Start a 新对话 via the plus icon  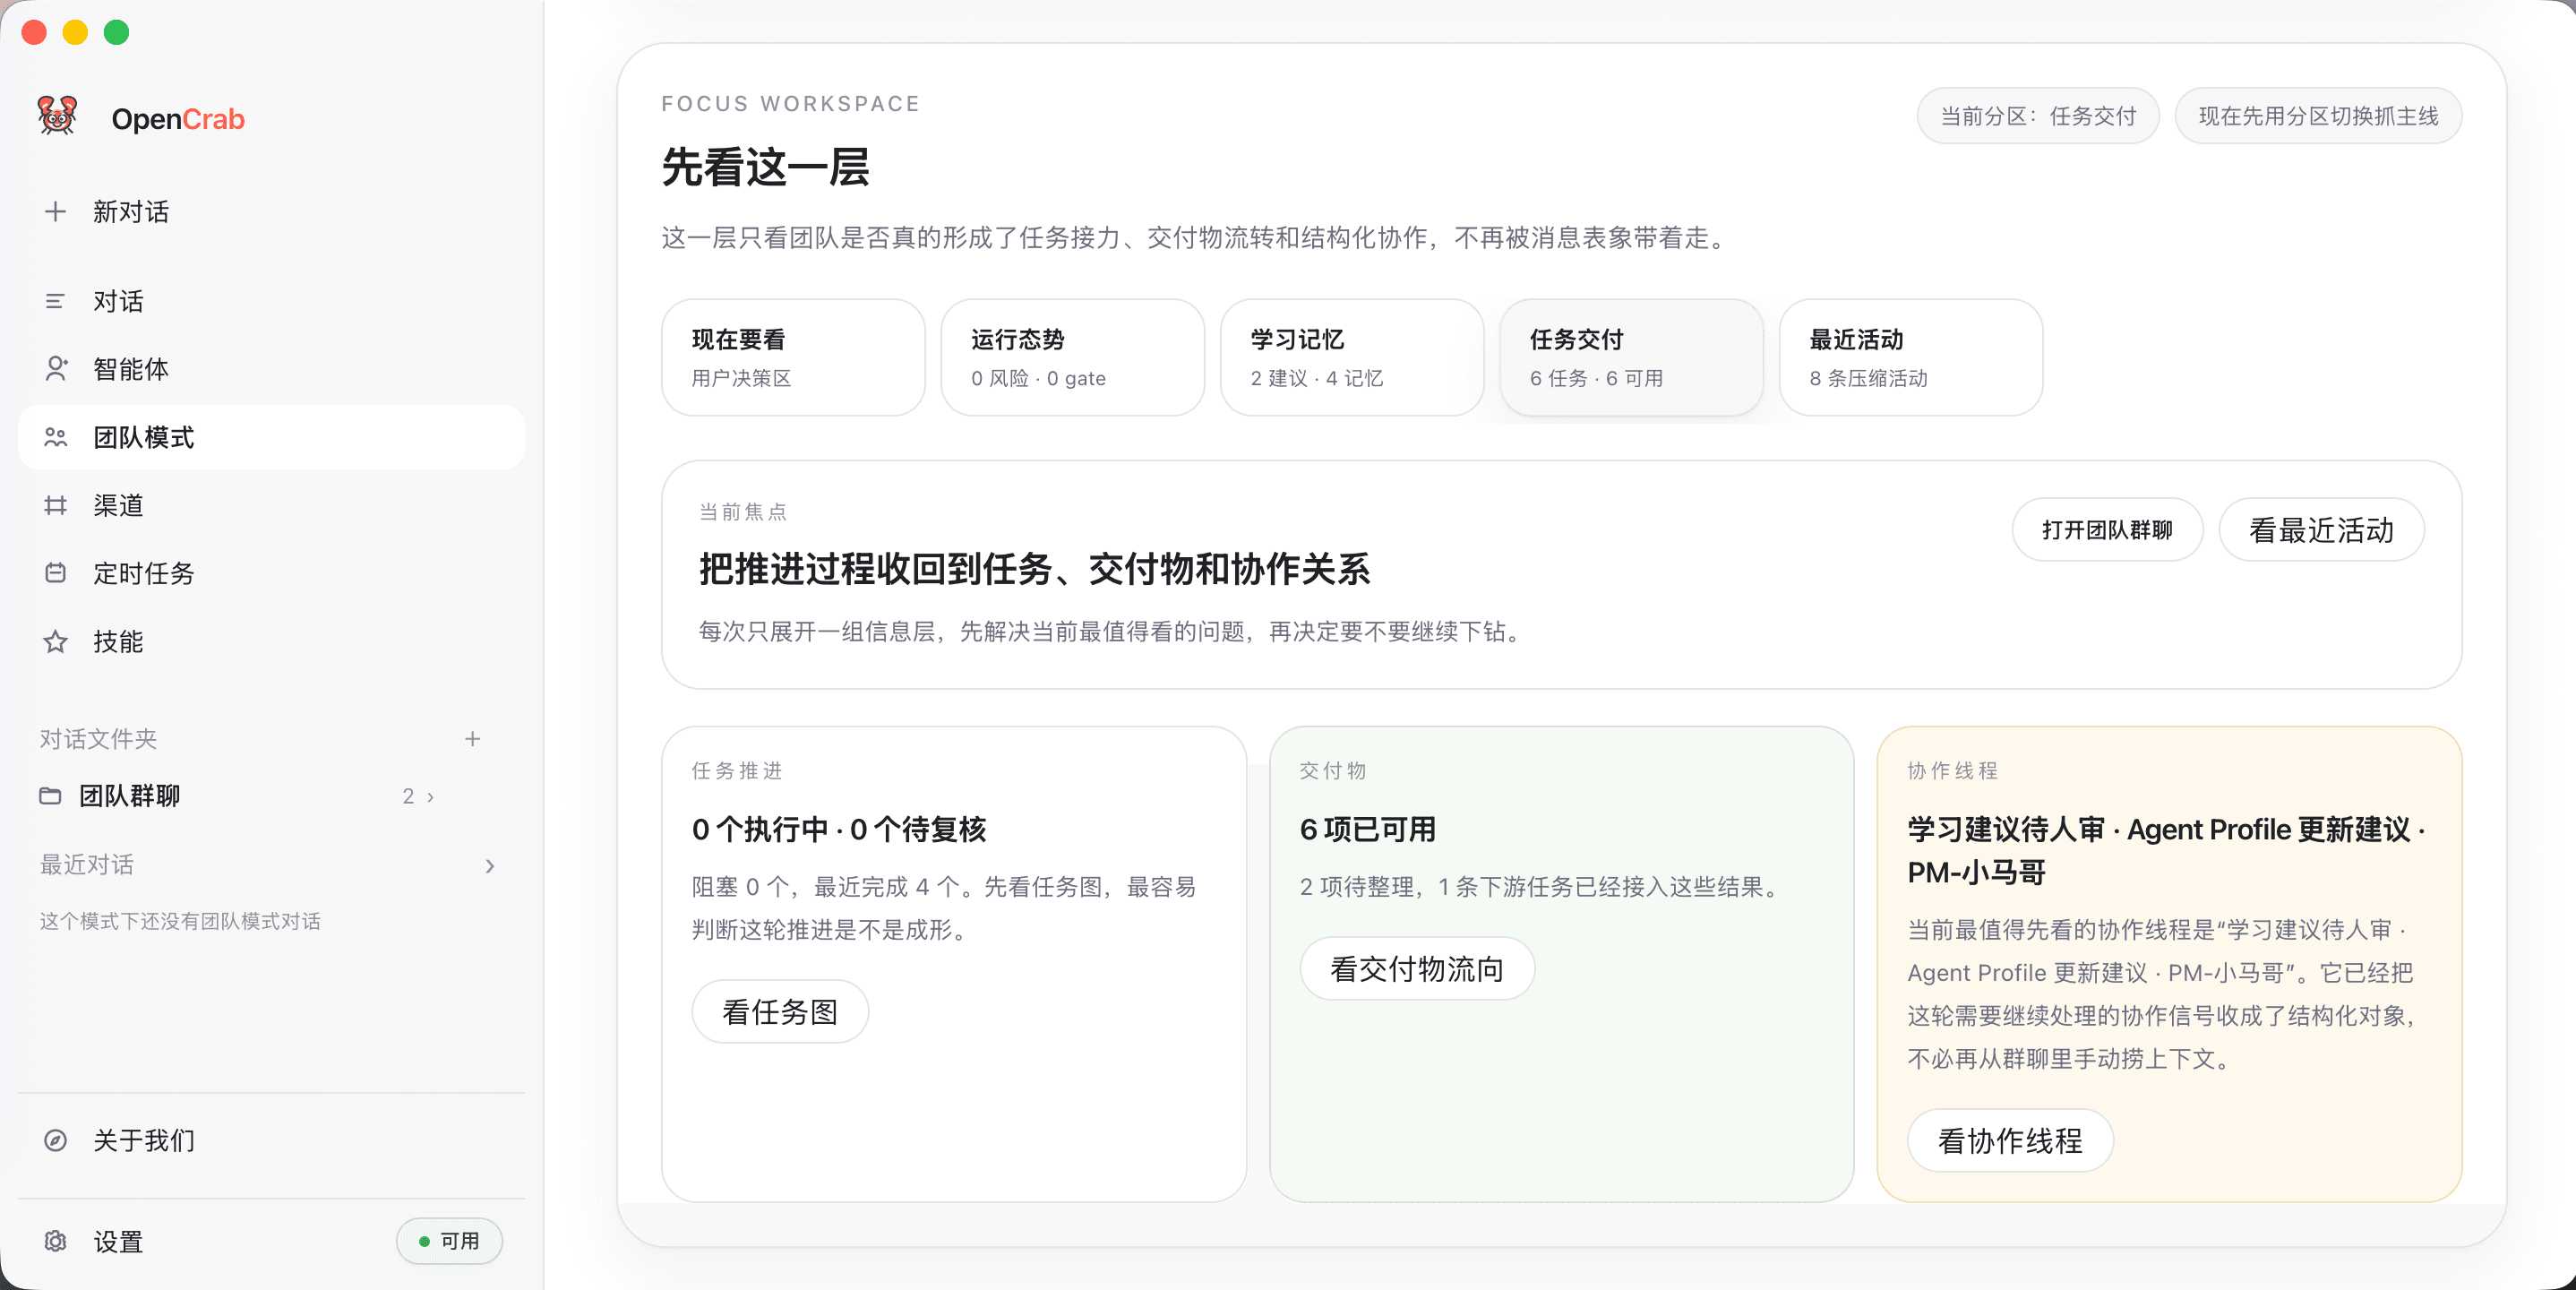click(x=55, y=212)
